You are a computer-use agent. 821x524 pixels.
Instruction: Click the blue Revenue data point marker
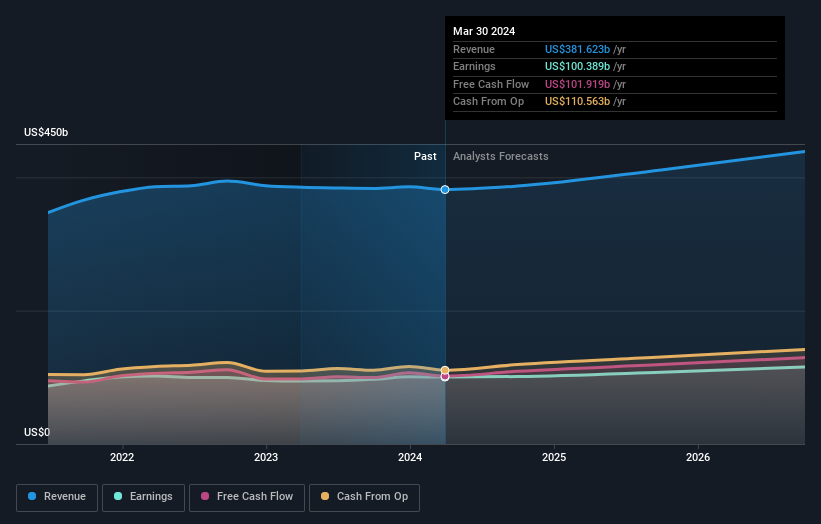tap(445, 189)
